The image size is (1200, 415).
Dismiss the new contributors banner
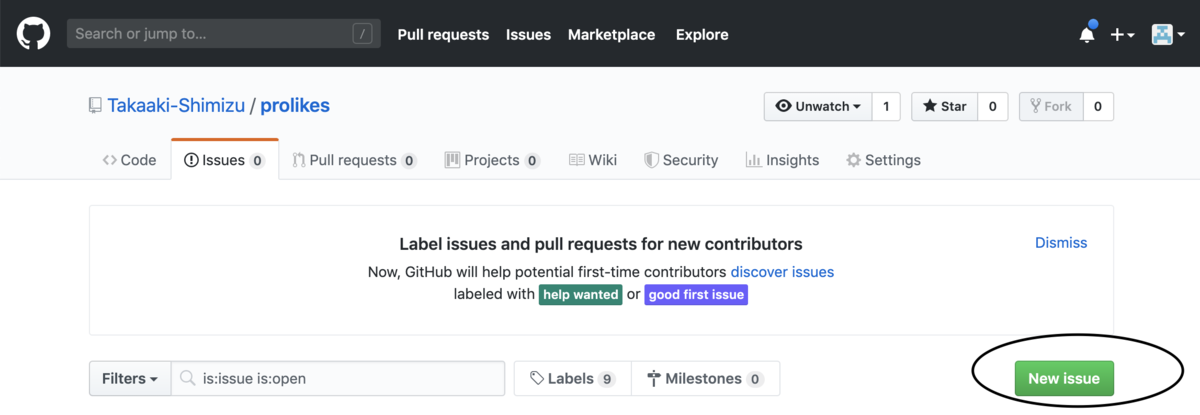click(1061, 243)
